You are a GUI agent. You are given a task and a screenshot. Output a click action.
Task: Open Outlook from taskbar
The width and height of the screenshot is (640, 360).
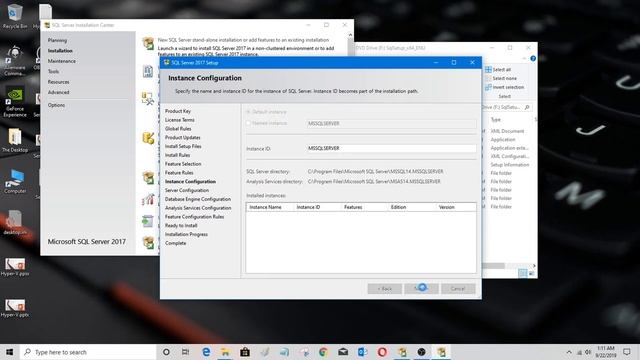[362, 352]
